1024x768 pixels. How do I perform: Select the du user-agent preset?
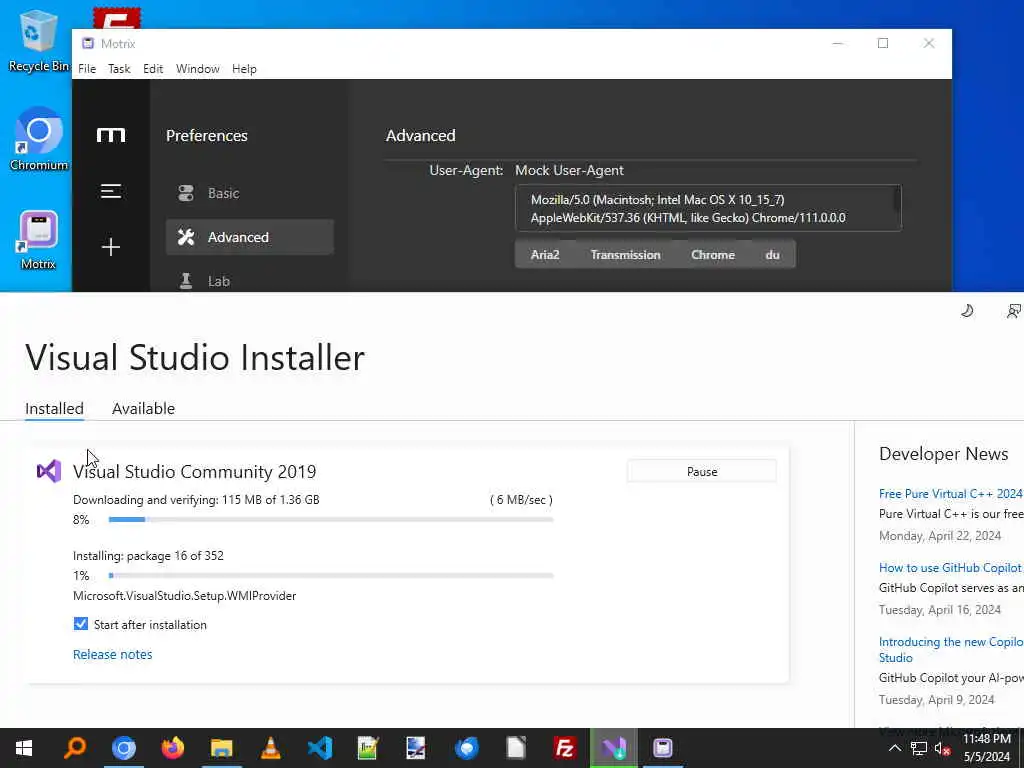[x=773, y=255]
